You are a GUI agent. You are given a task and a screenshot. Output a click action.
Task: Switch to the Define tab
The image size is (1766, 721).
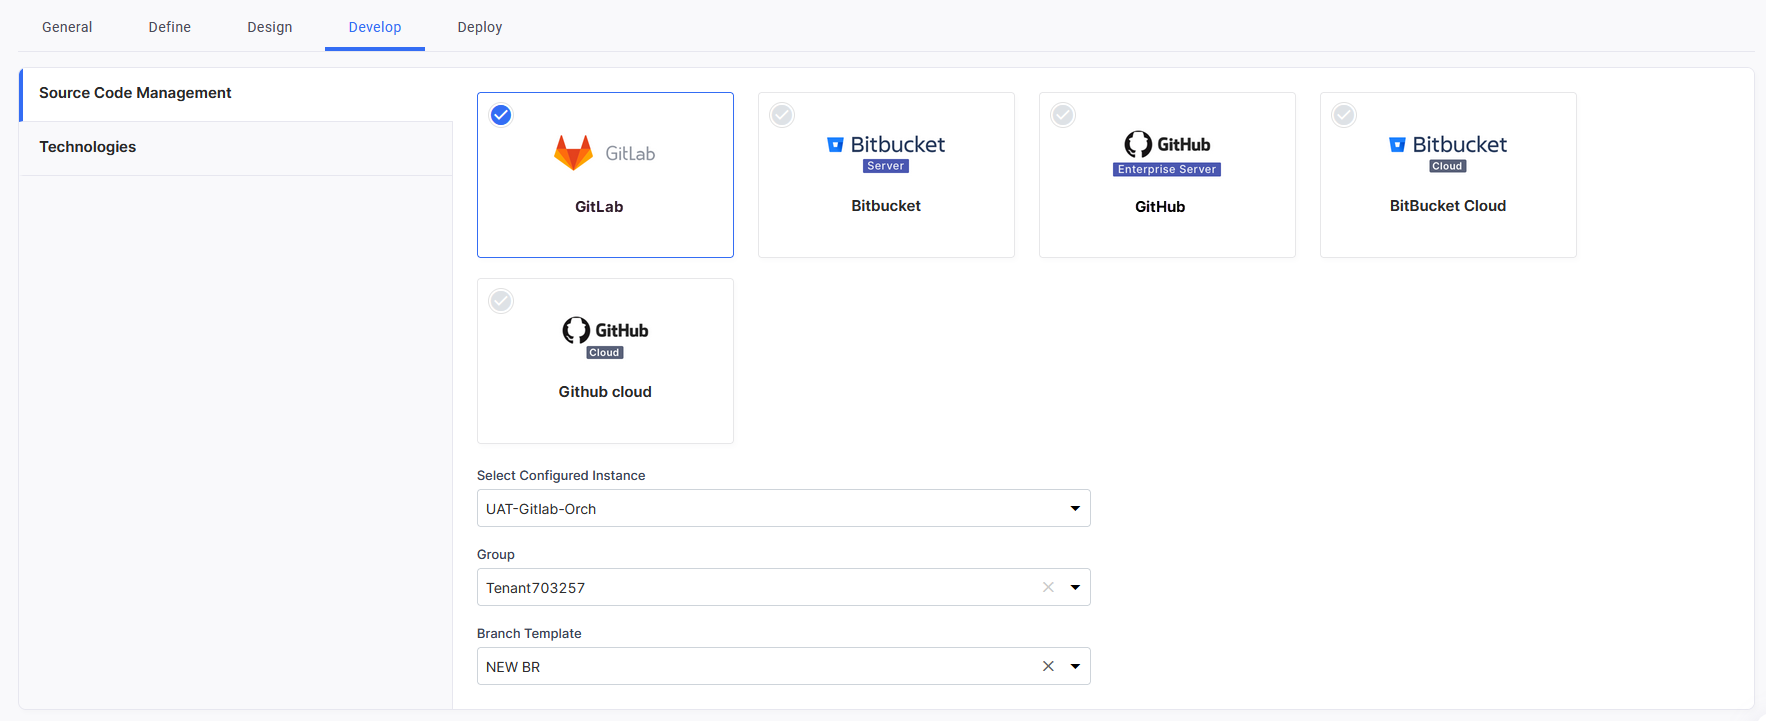click(170, 27)
